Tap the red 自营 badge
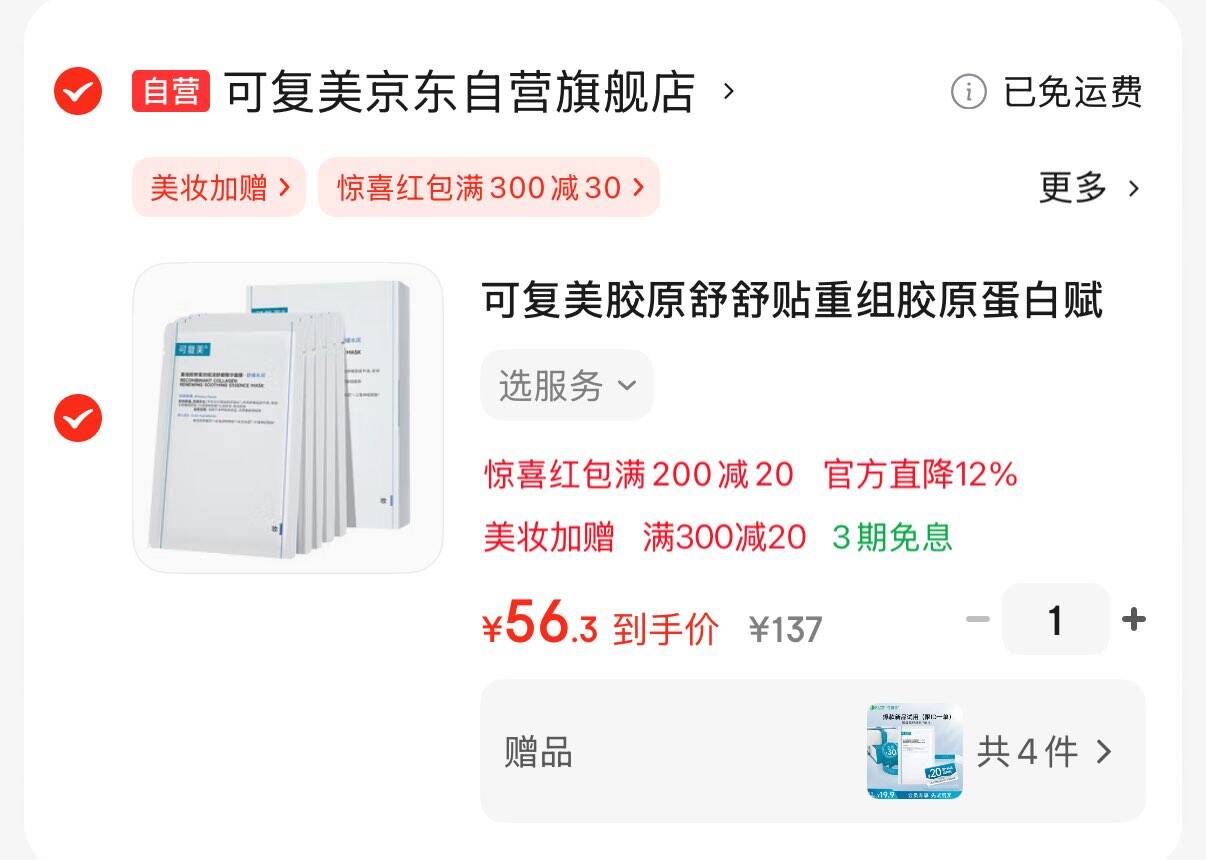1206x860 pixels. (x=171, y=92)
